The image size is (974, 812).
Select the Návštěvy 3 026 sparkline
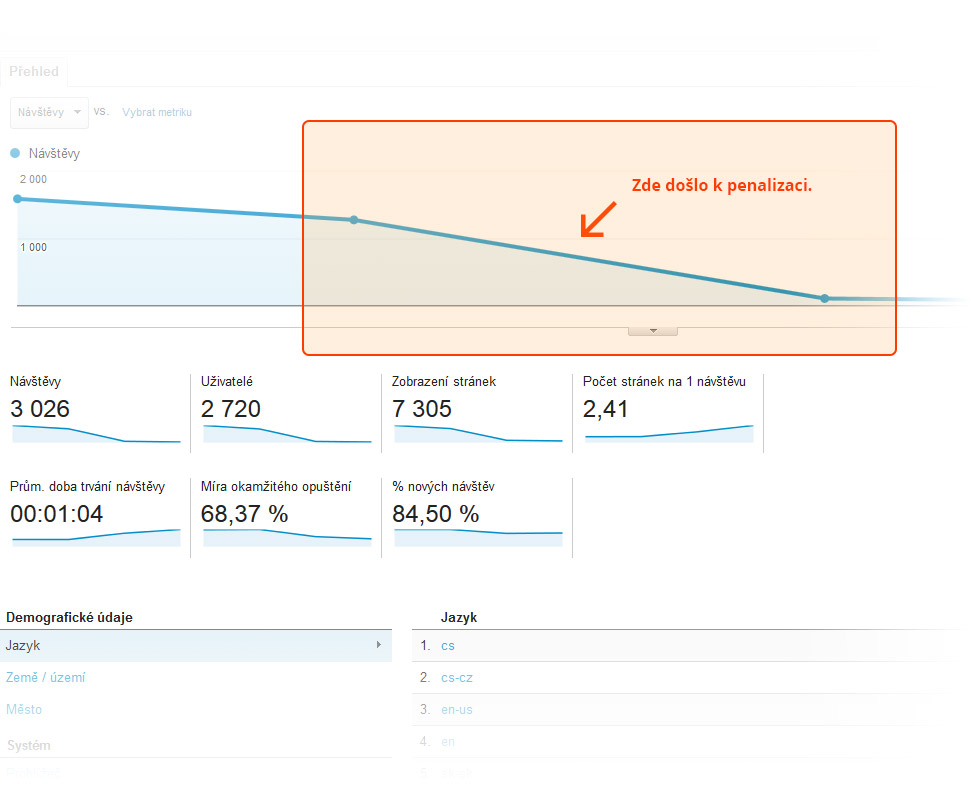[96, 433]
